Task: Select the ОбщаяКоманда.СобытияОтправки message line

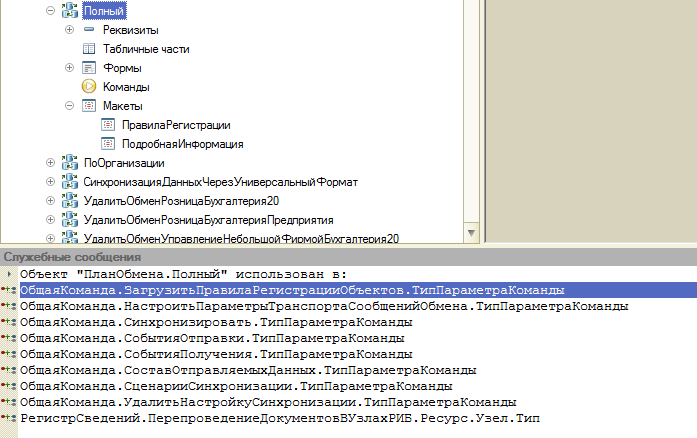Action: pyautogui.click(x=212, y=338)
